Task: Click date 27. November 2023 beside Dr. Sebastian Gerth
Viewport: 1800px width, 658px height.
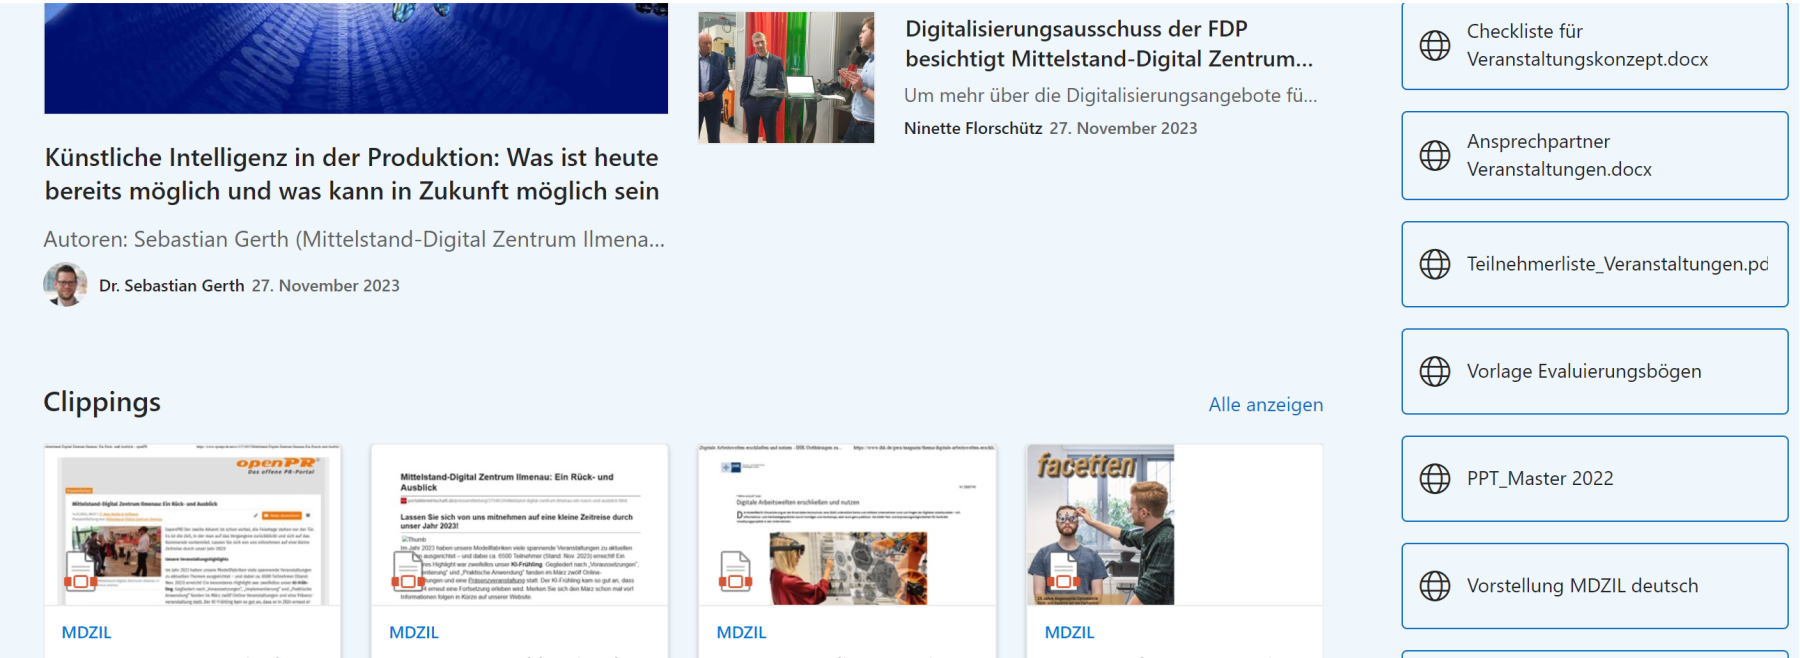Action: pyautogui.click(x=325, y=286)
